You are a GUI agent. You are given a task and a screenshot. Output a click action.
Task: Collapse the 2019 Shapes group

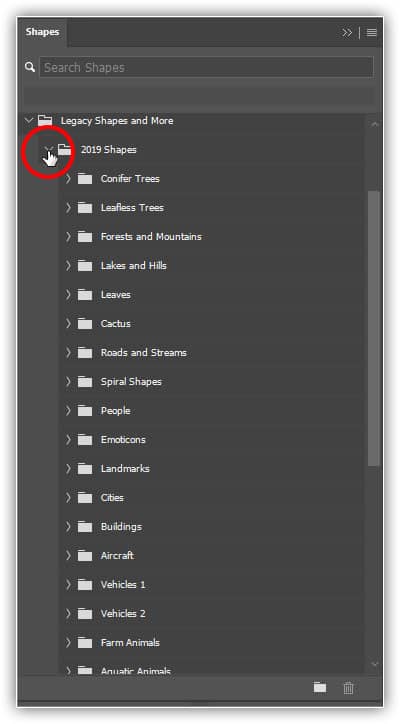click(x=49, y=149)
